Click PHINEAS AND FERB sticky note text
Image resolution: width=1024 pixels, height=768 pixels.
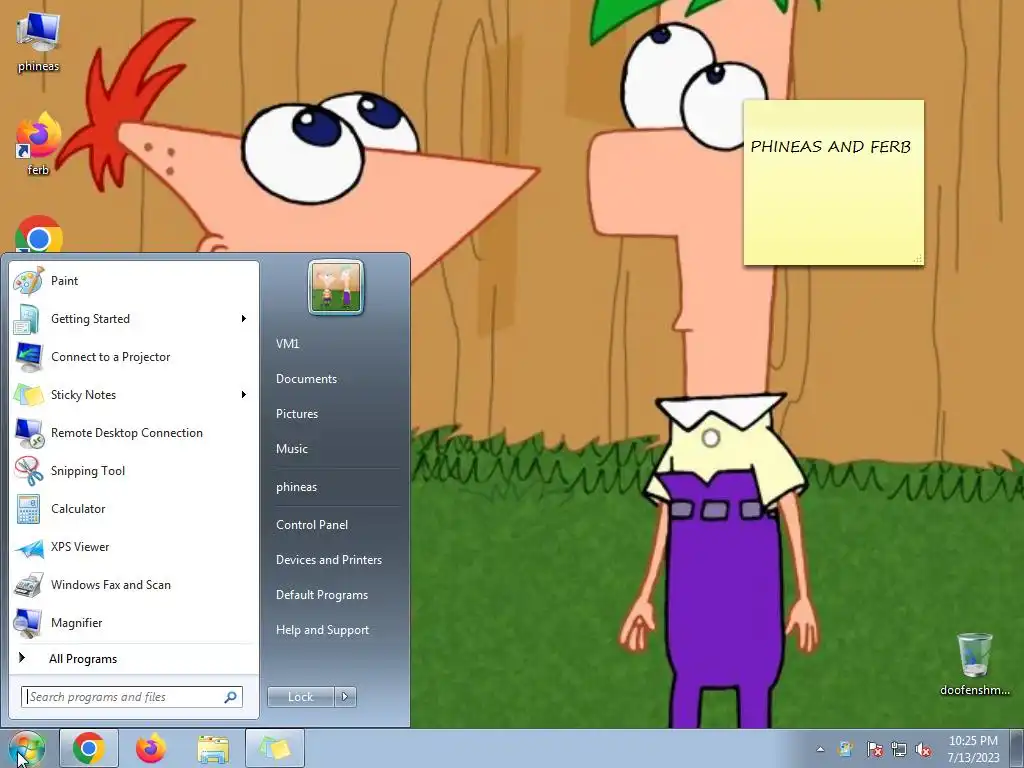[x=831, y=146]
